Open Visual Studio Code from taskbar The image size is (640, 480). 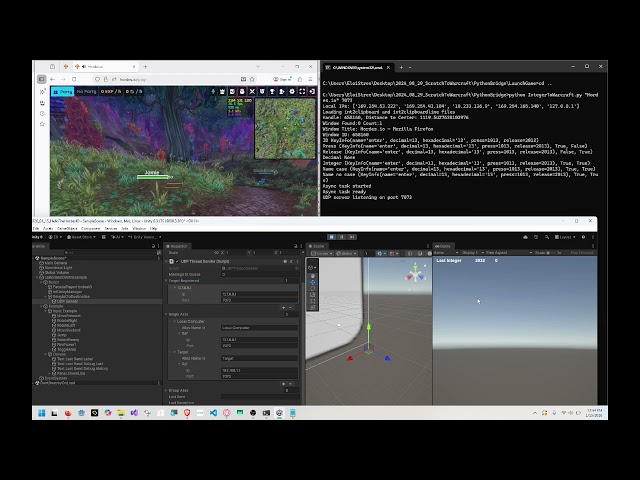click(213, 413)
